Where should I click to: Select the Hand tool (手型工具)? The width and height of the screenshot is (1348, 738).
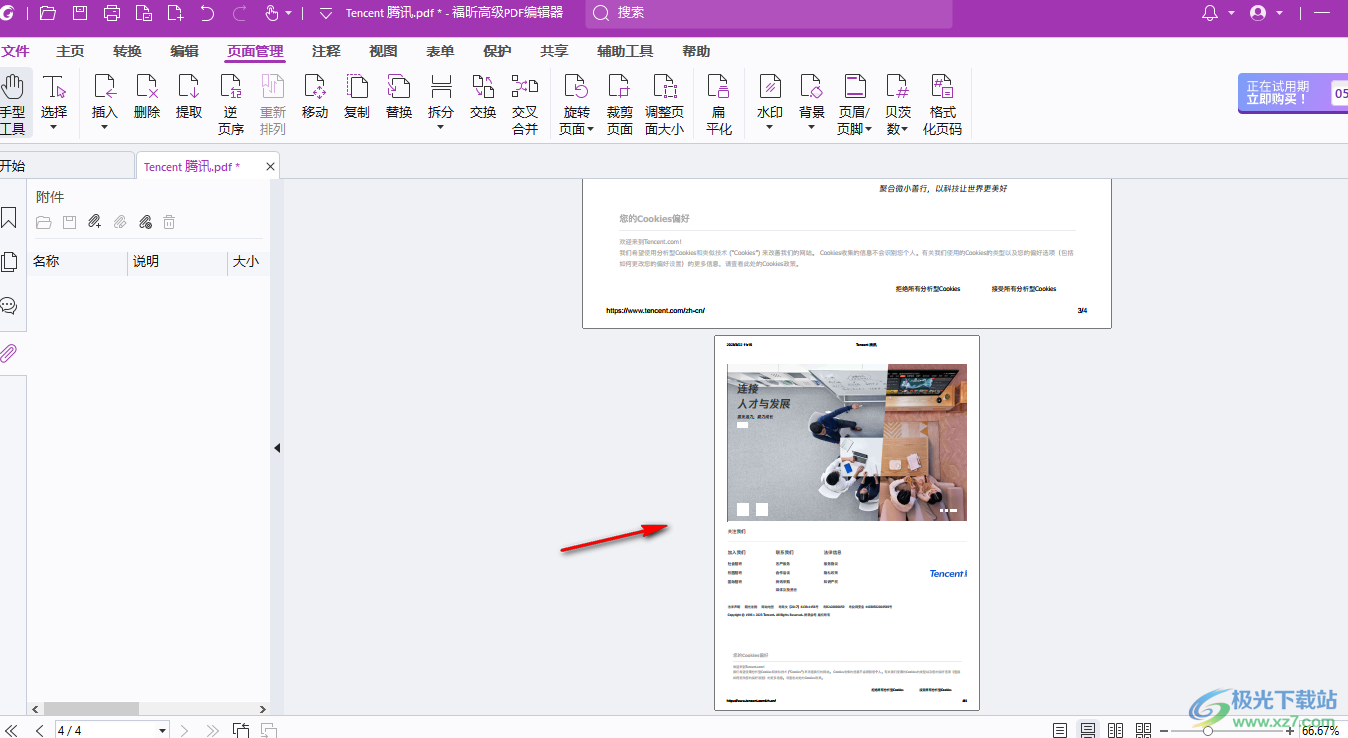click(13, 103)
